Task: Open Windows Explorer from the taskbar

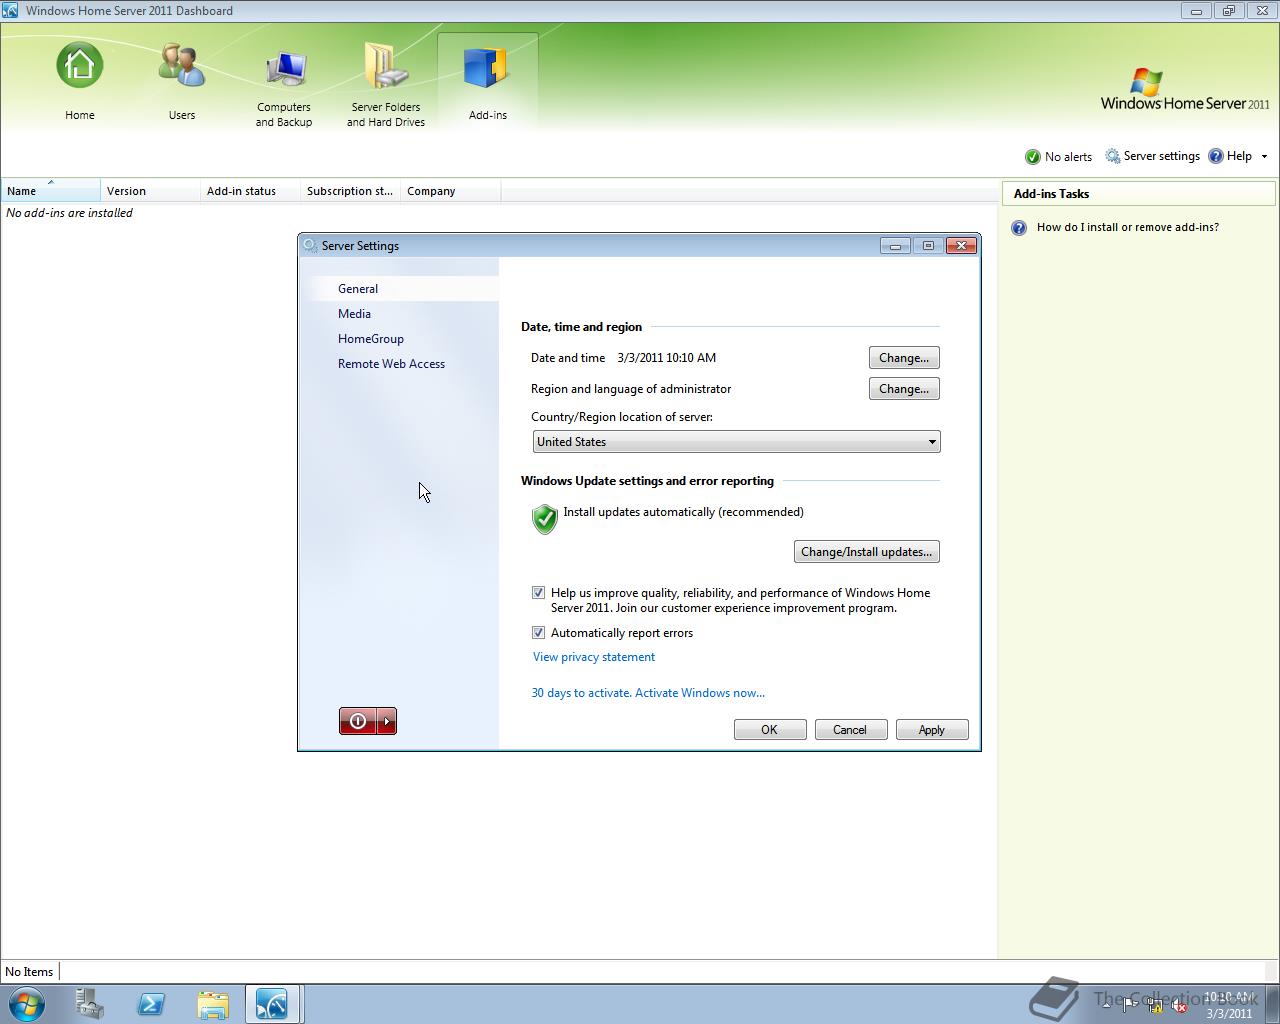Action: click(x=212, y=1004)
